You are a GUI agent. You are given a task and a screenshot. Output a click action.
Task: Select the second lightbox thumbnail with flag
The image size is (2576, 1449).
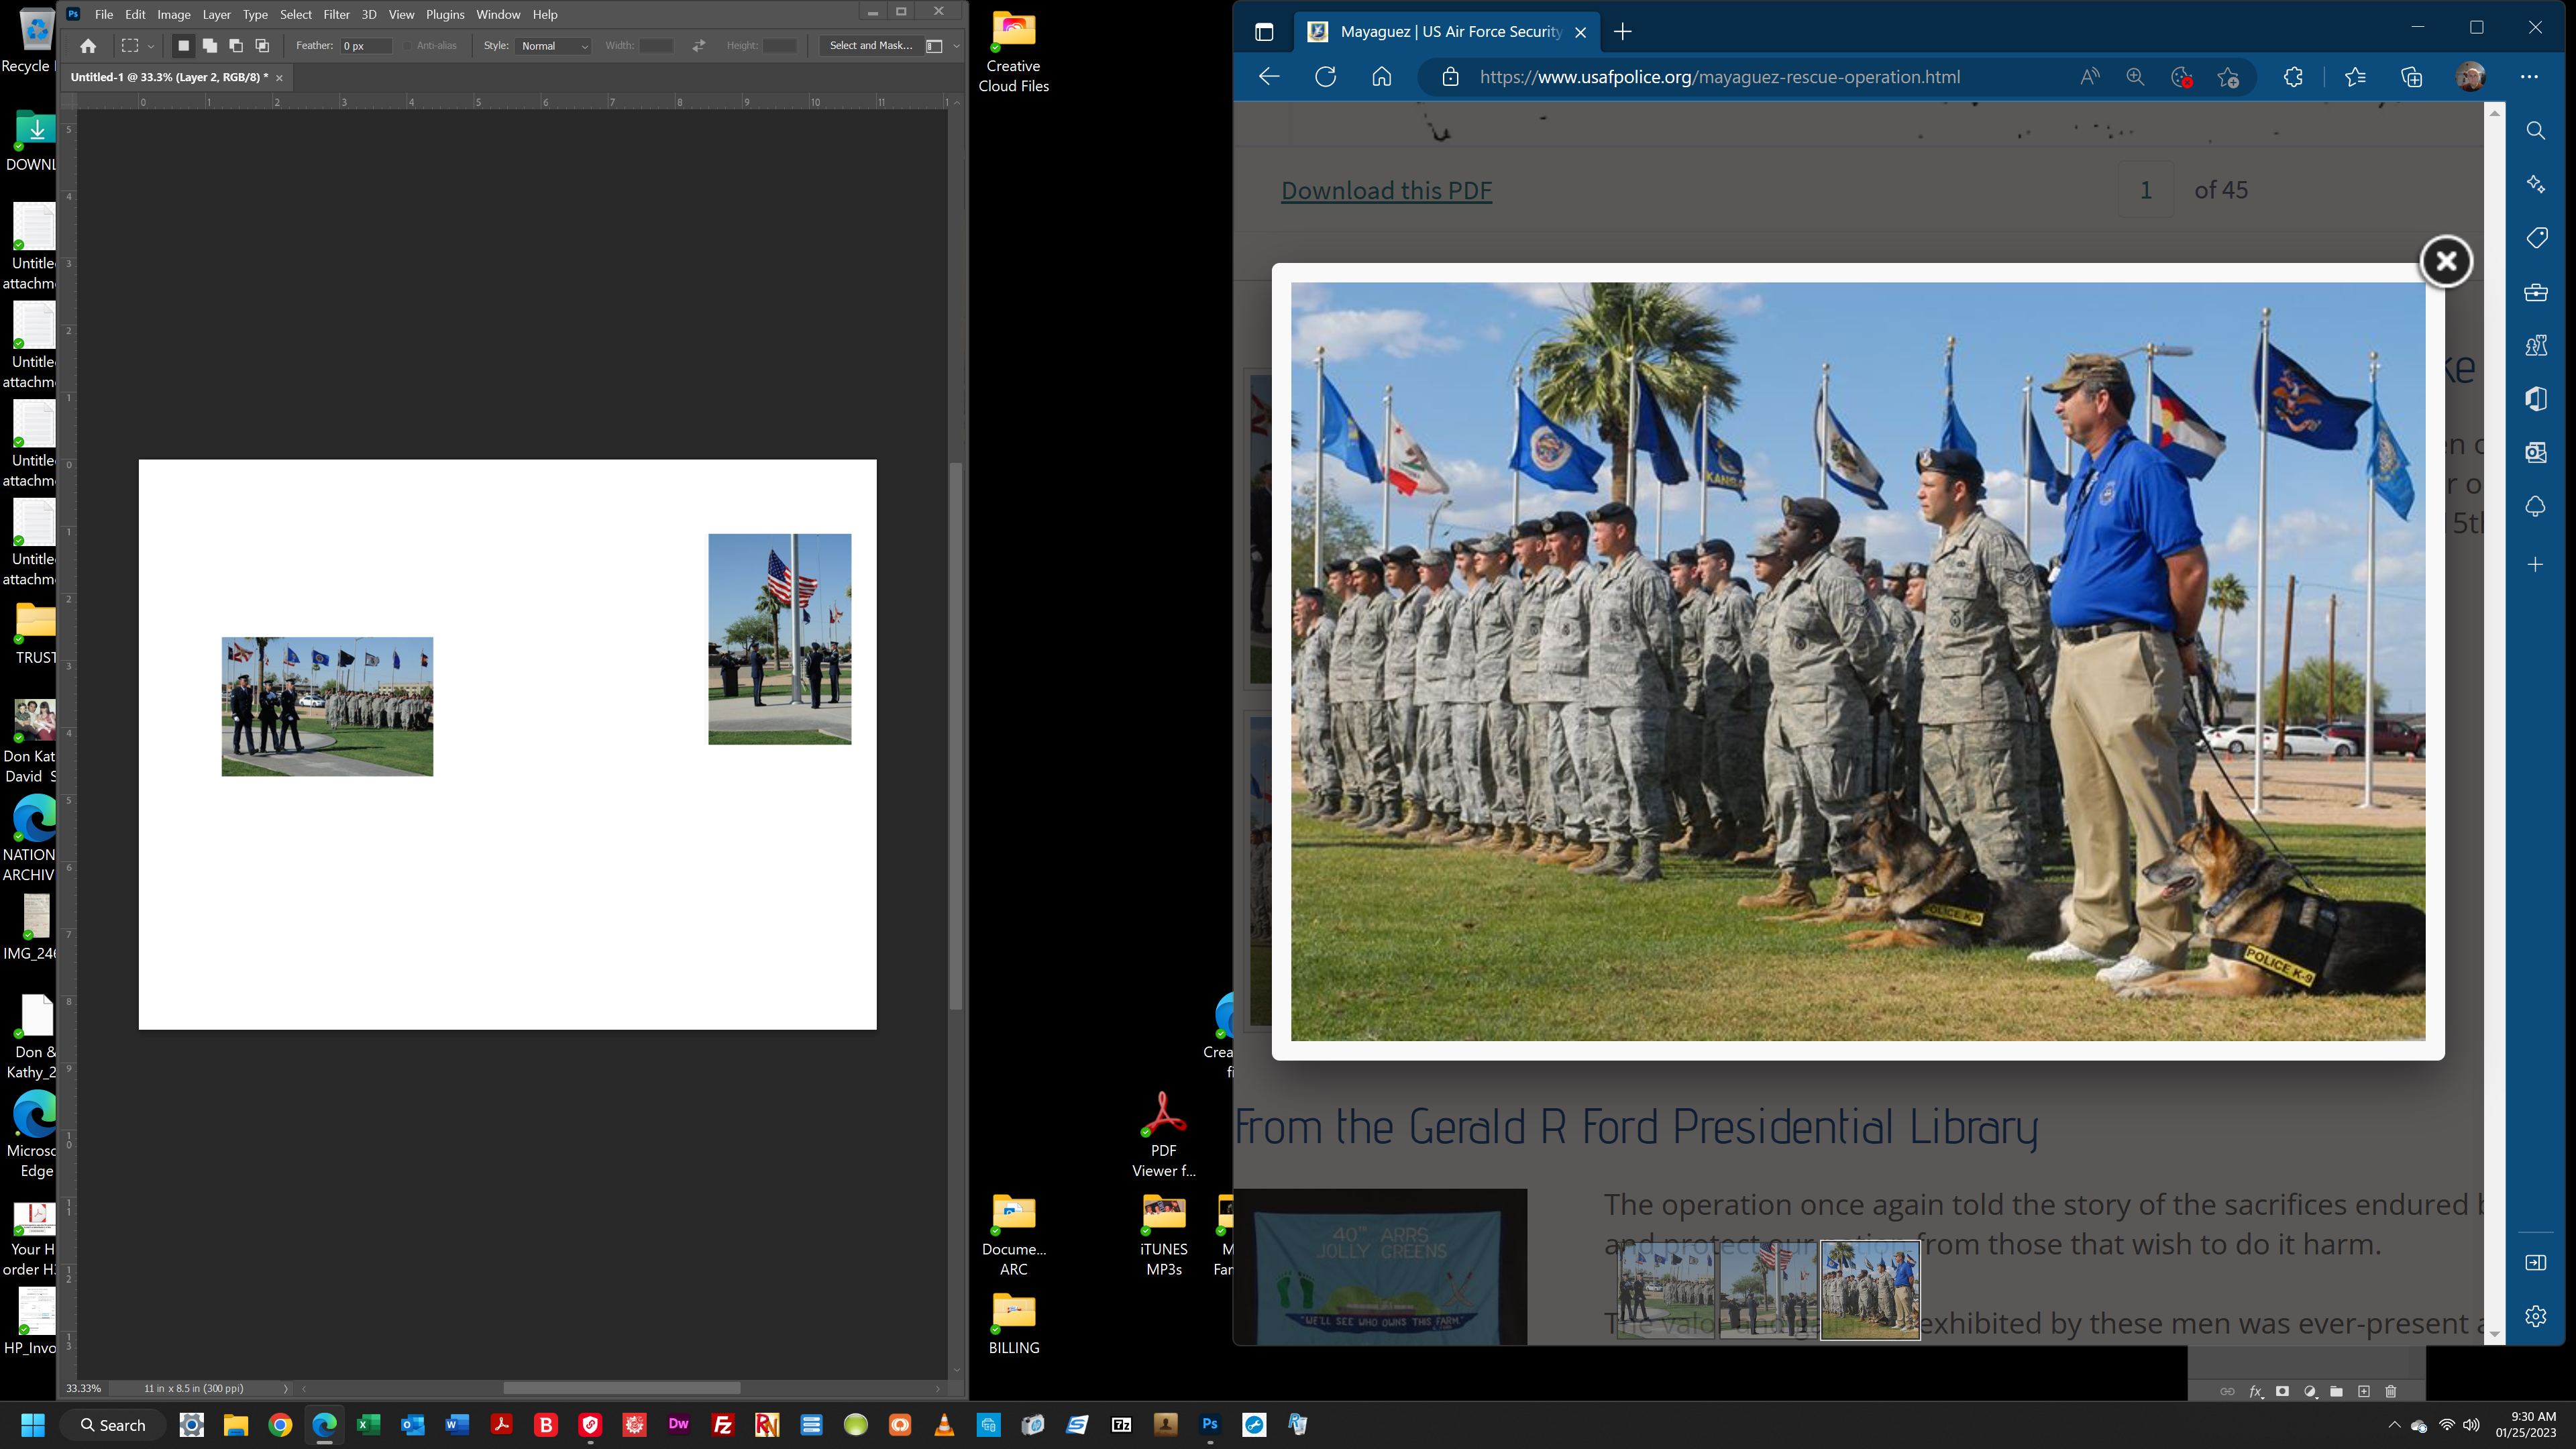click(1768, 1290)
